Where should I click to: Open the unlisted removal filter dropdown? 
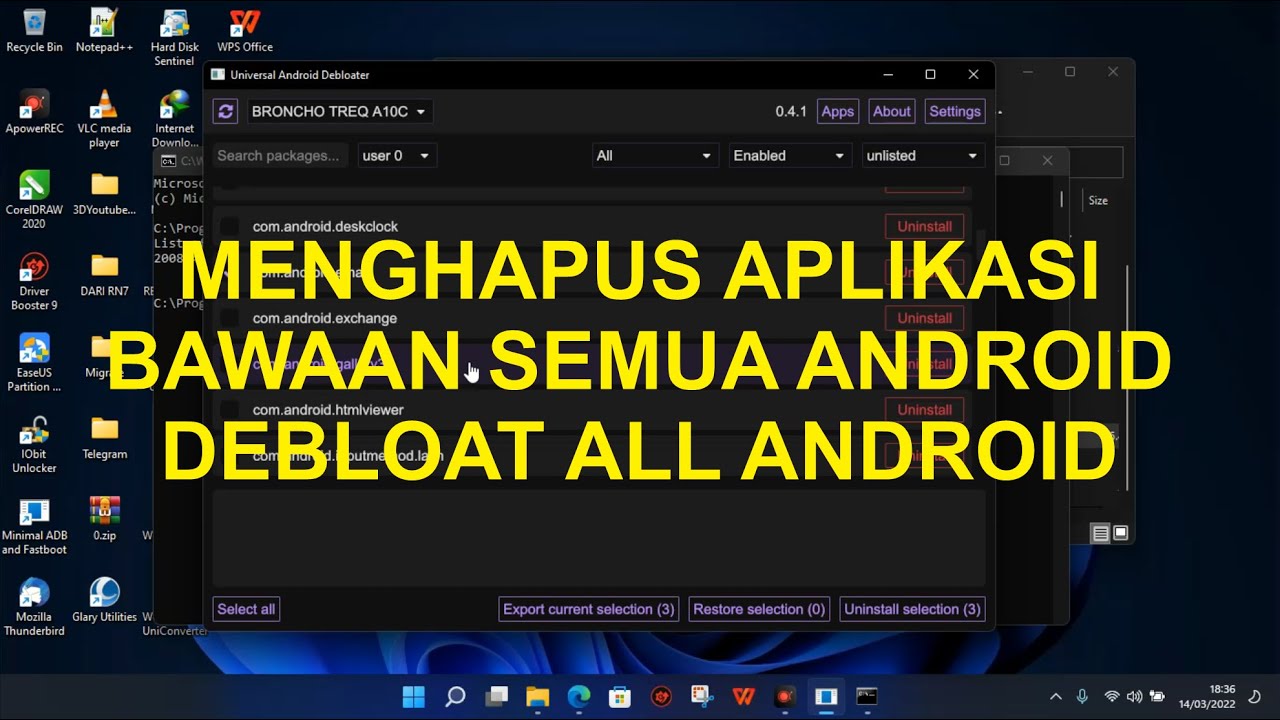(x=923, y=156)
